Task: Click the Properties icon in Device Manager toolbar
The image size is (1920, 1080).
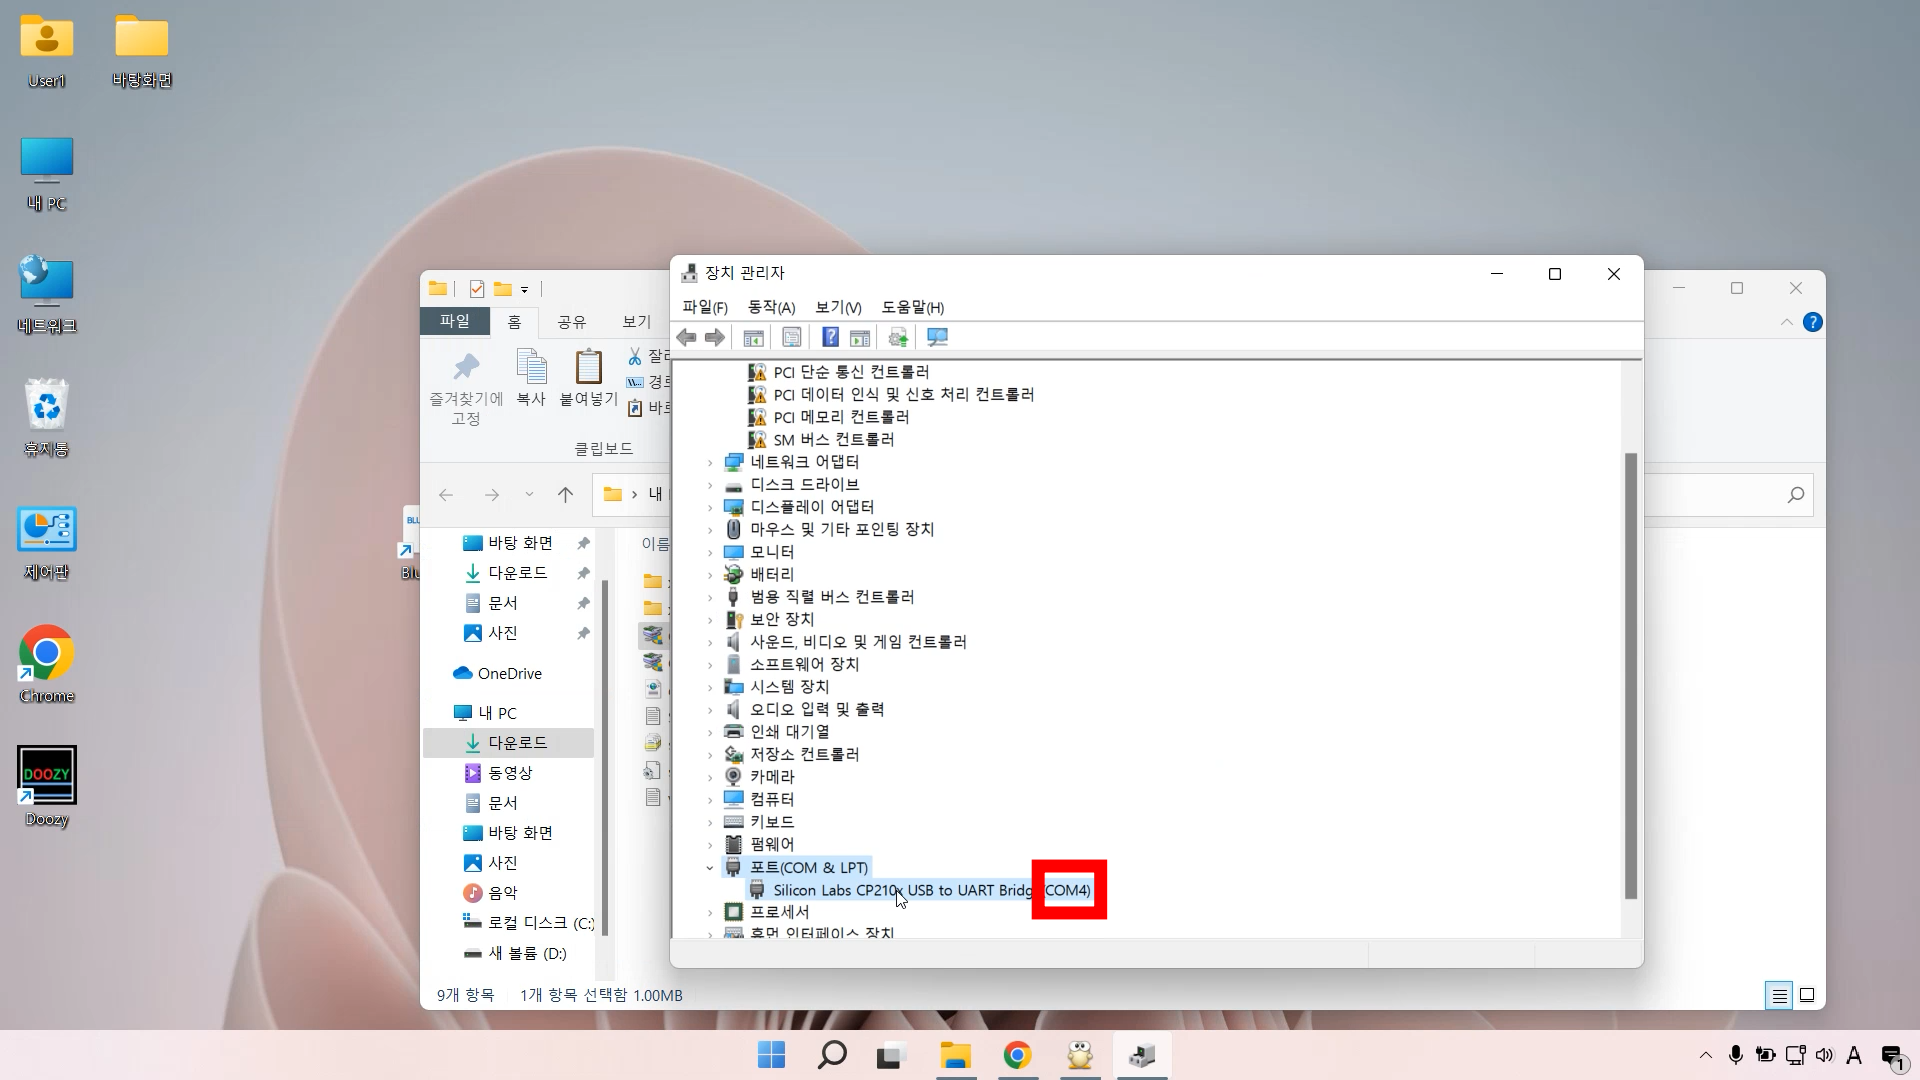Action: [791, 337]
